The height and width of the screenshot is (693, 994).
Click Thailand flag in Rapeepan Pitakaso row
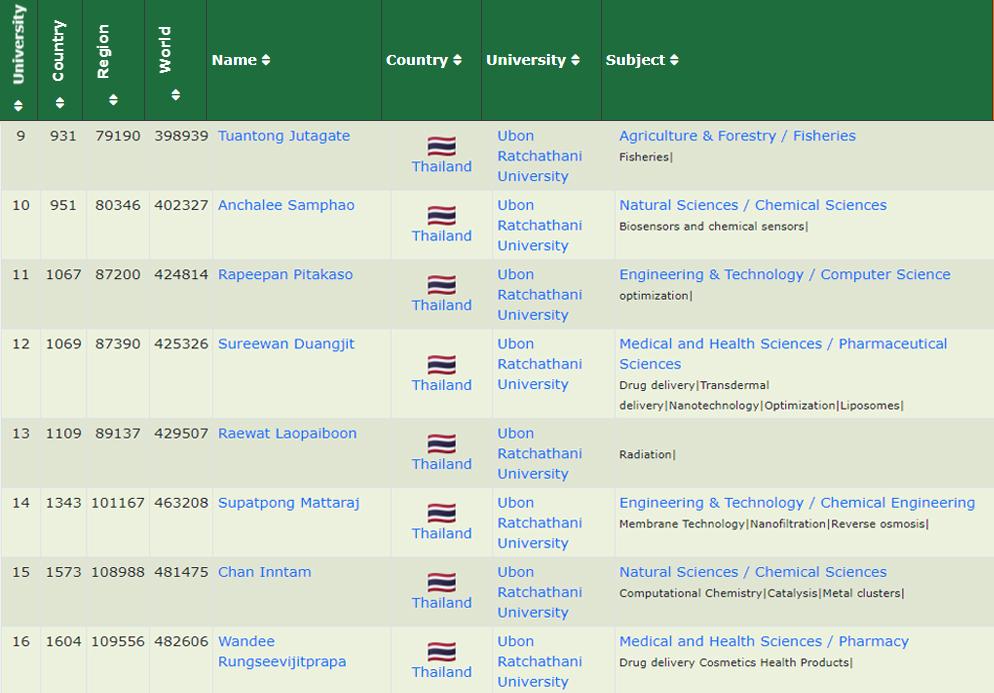click(441, 284)
